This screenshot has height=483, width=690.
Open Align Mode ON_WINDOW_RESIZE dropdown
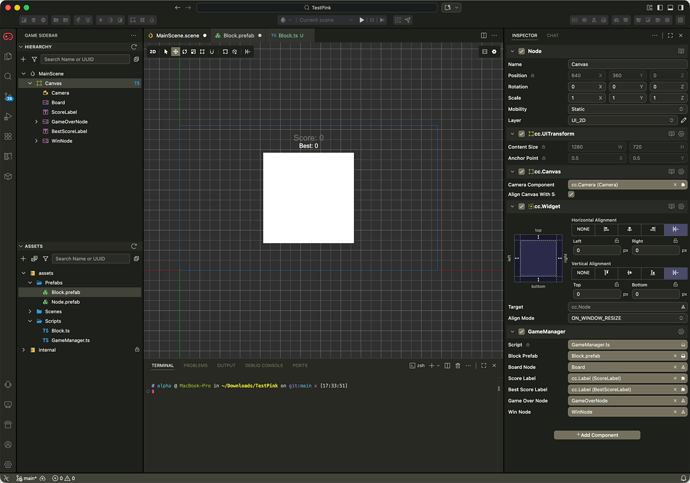click(627, 318)
